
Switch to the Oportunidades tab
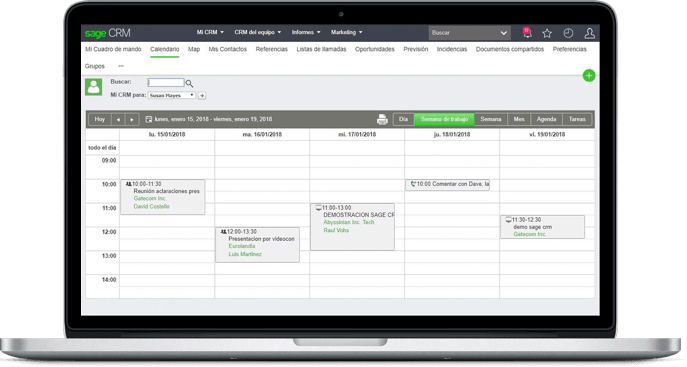click(x=375, y=49)
